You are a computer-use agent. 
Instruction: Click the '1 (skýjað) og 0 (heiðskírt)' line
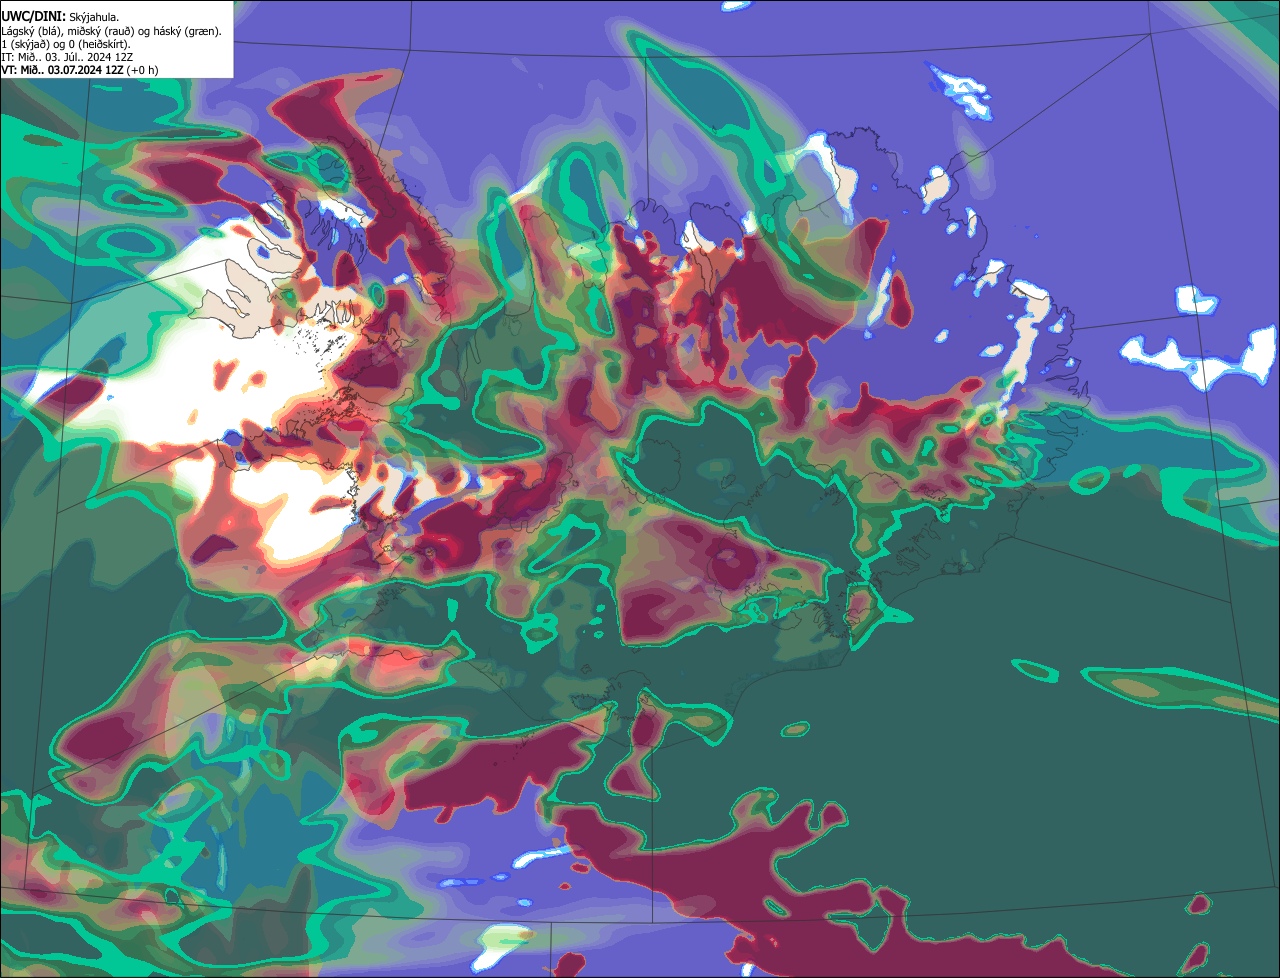[66, 44]
